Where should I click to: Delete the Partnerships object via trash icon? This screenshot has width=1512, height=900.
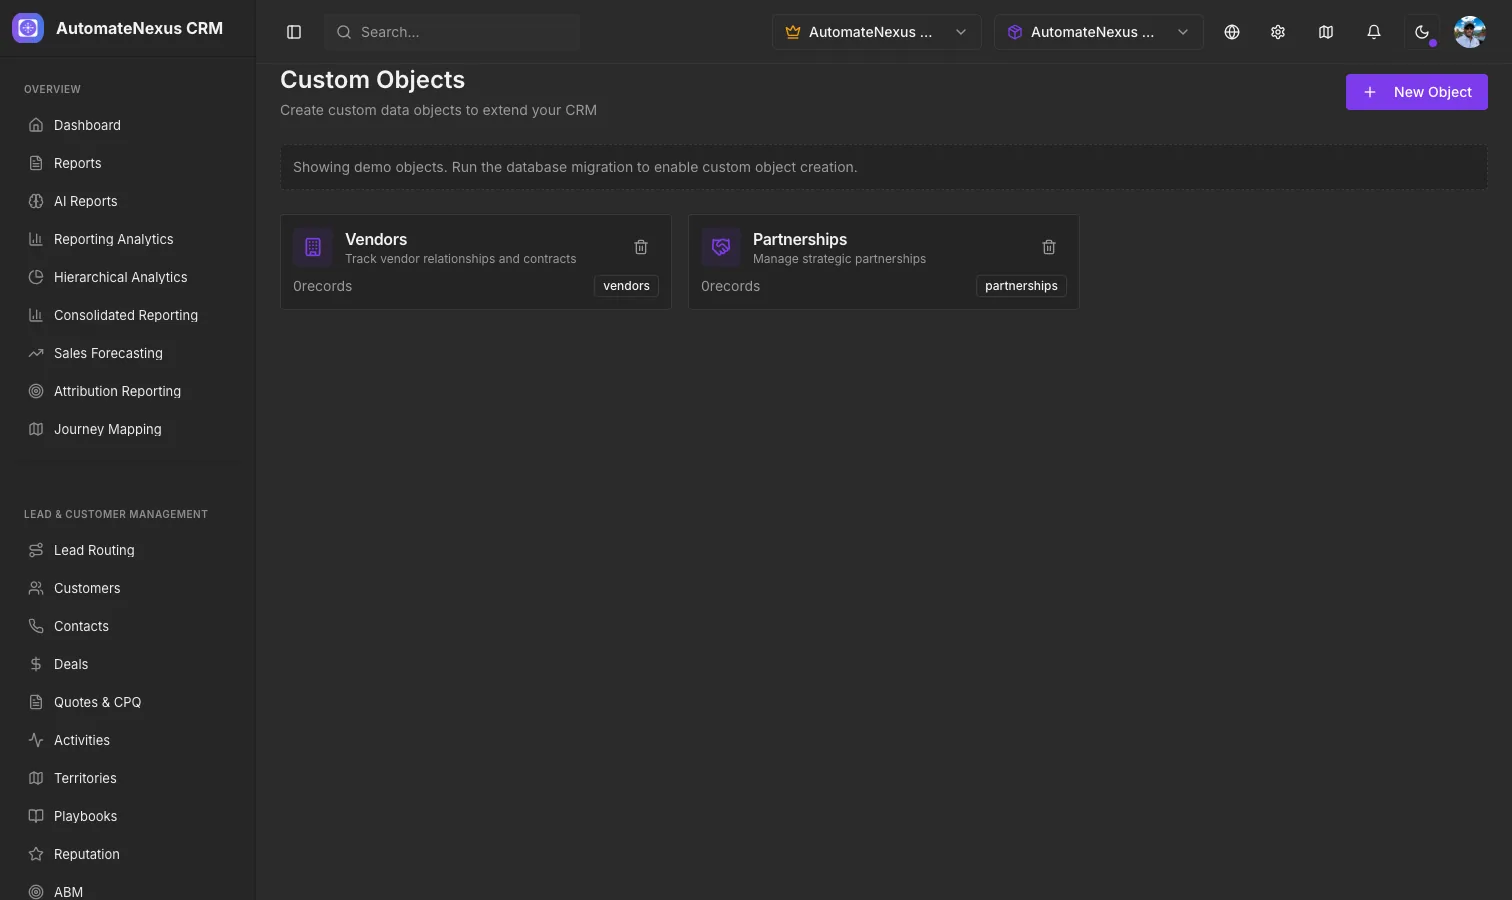[1049, 247]
